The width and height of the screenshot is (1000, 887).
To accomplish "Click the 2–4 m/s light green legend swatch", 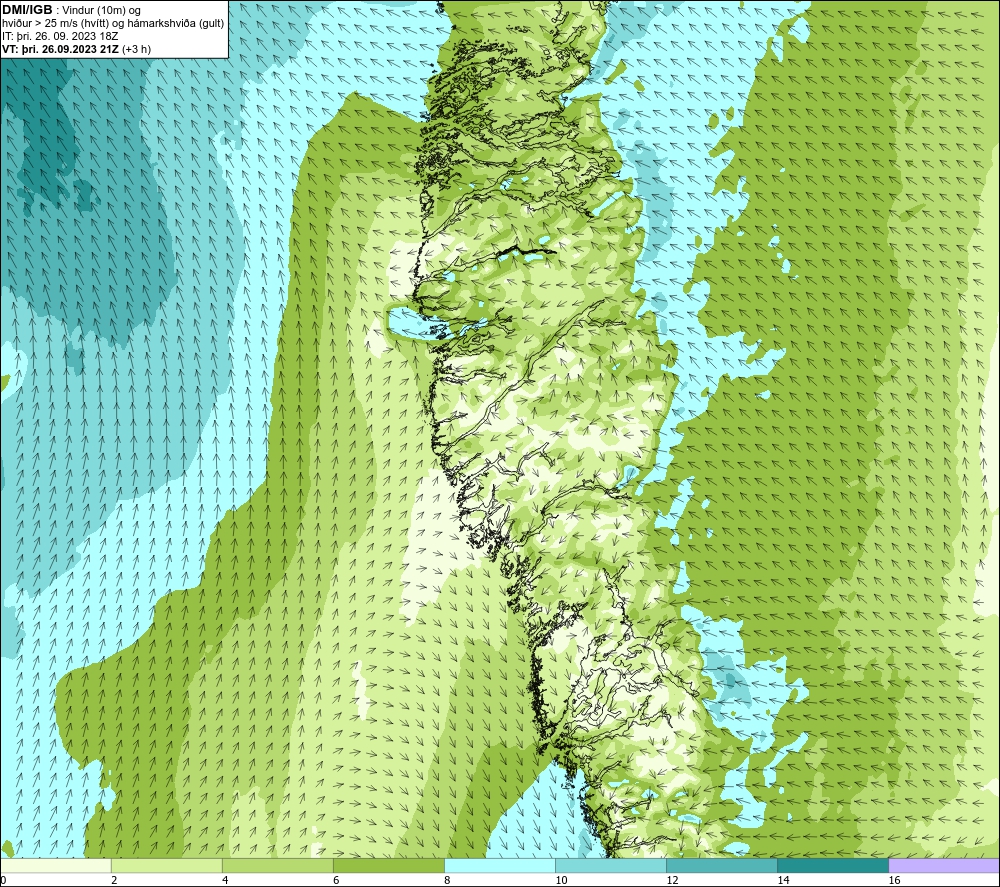I will coord(166,866).
